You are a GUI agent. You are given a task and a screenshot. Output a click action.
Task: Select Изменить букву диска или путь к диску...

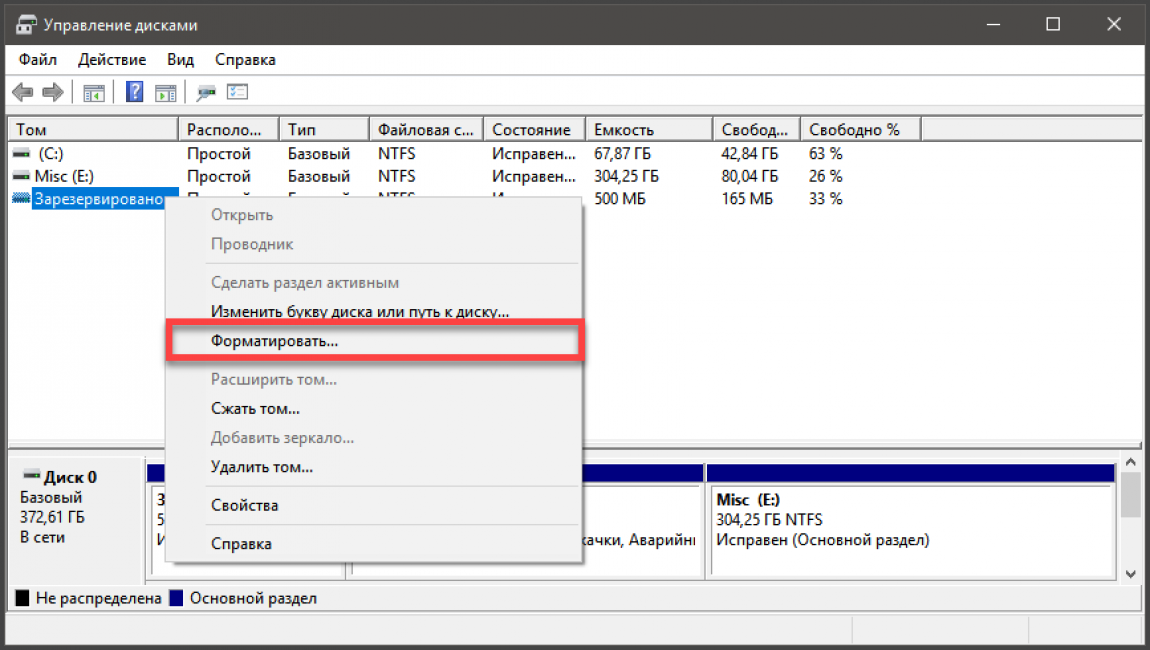click(x=360, y=312)
